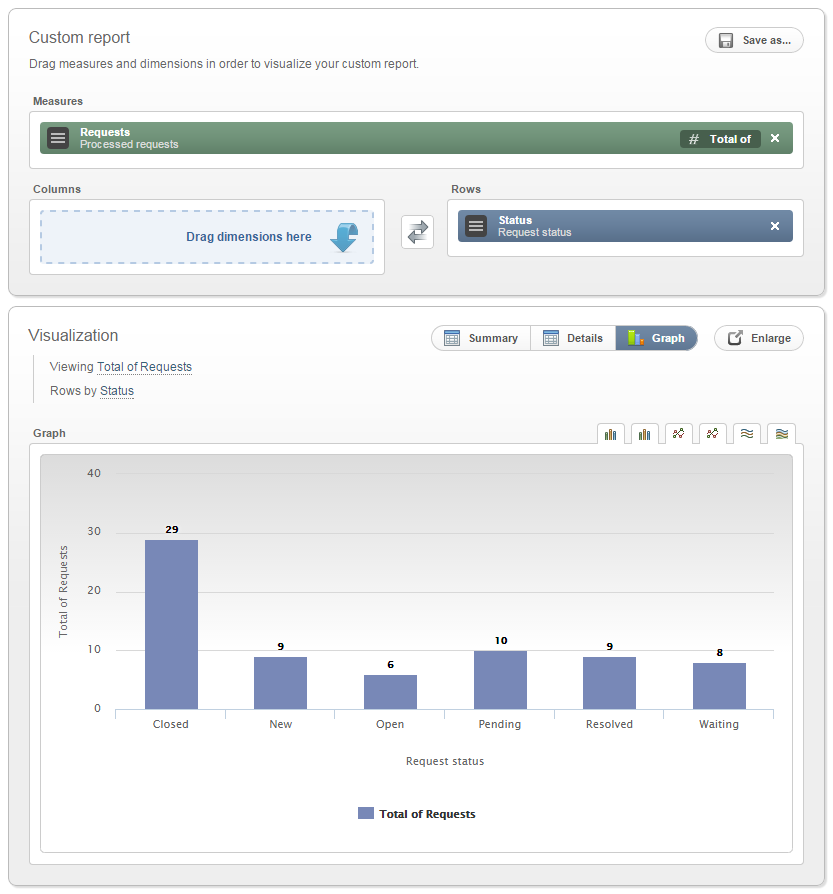Swap columns and rows with arrows icon
833x894 pixels.
click(417, 232)
